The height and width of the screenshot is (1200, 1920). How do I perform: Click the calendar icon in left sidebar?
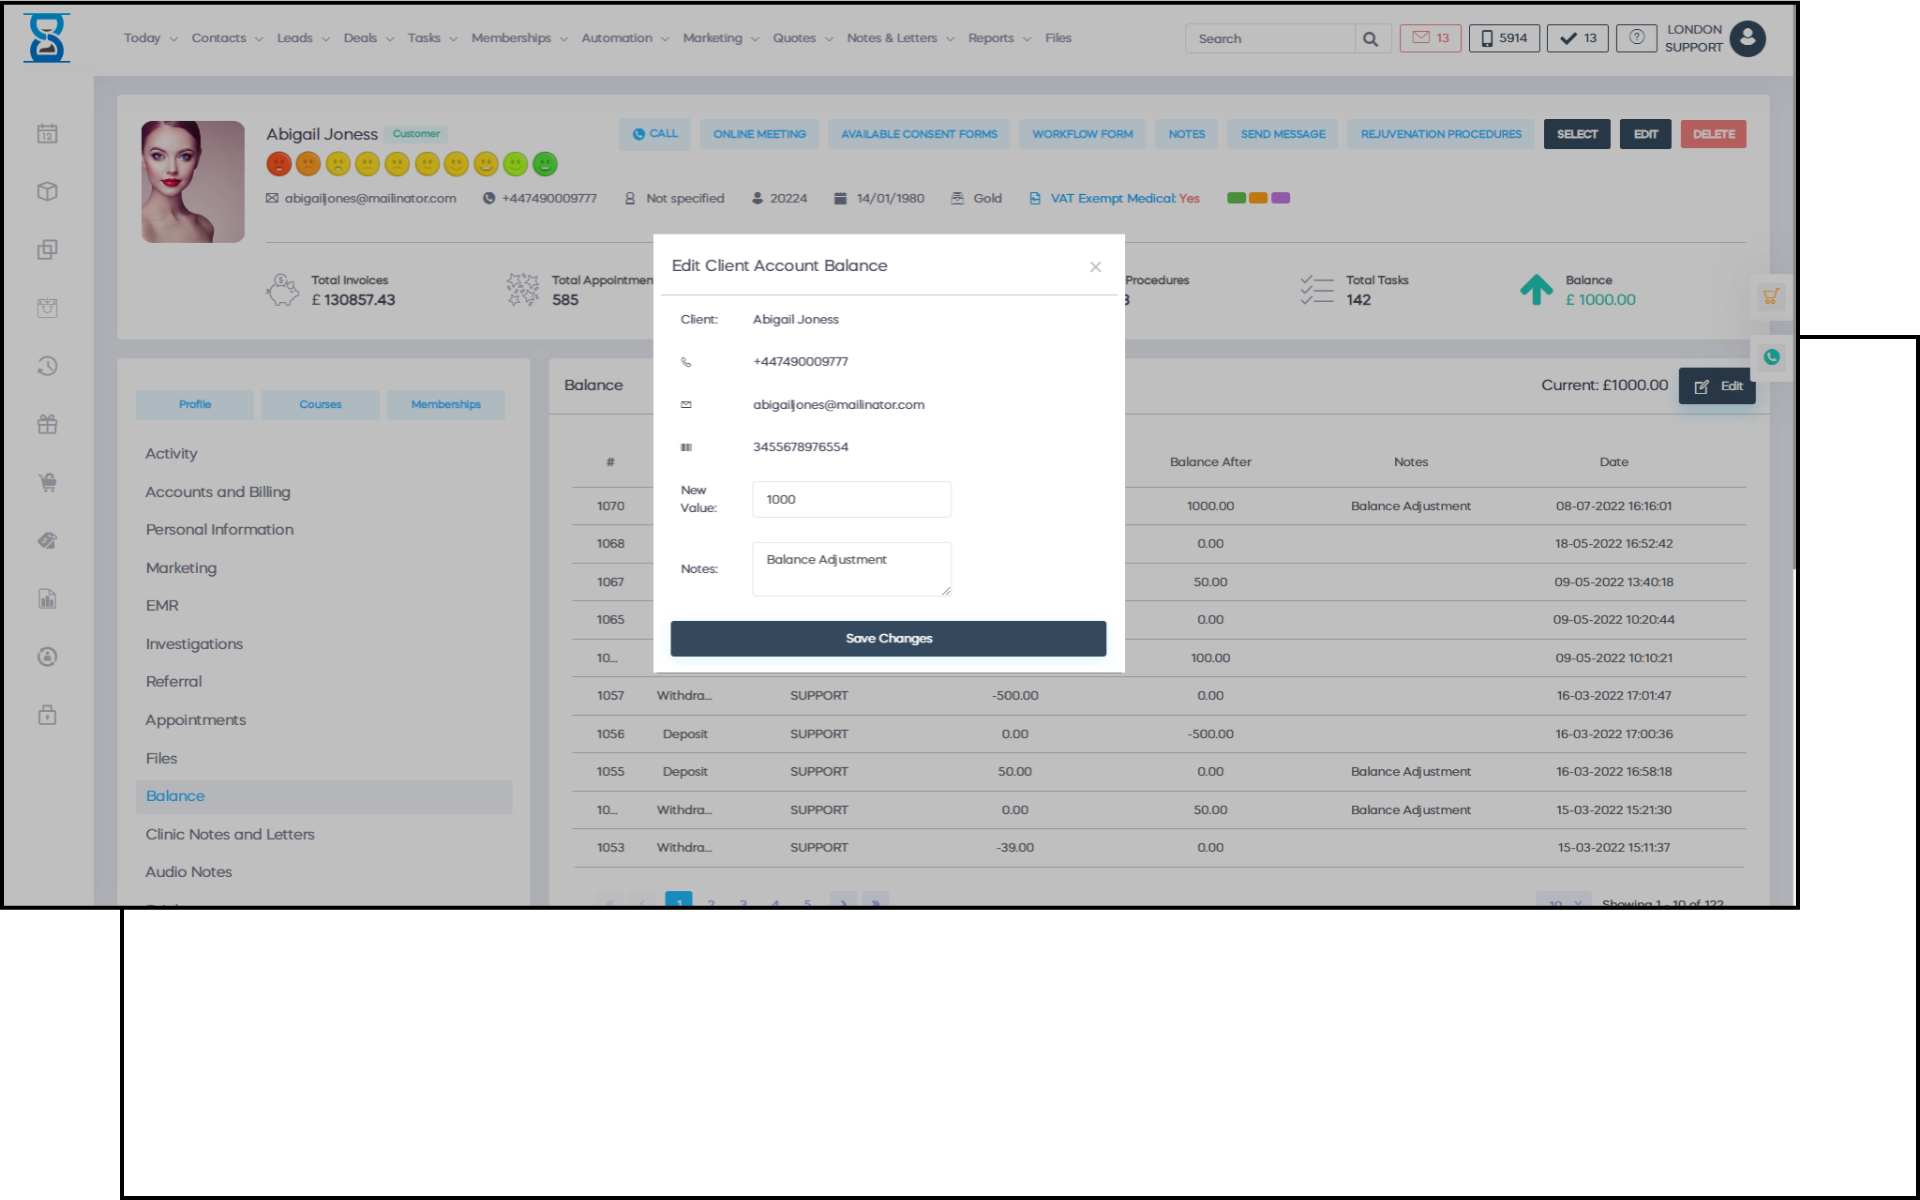[47, 134]
